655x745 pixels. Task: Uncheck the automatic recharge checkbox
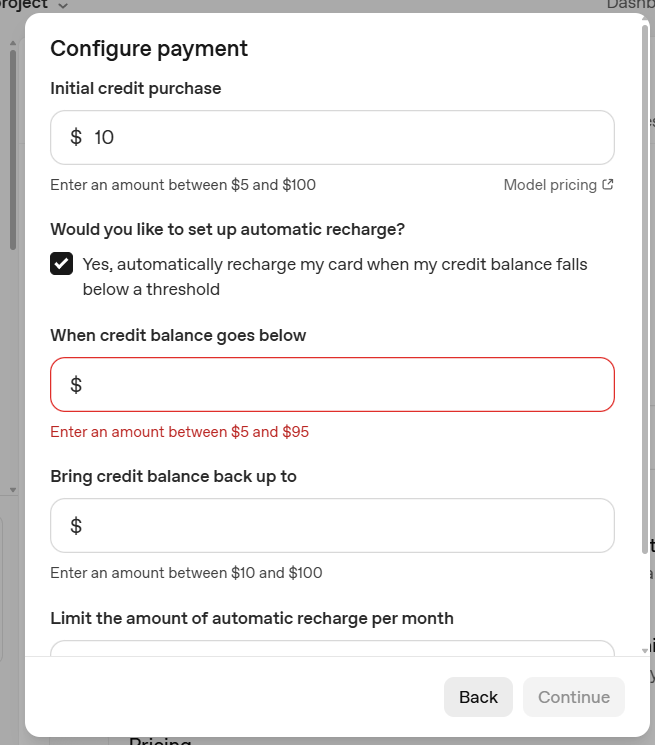click(x=62, y=264)
